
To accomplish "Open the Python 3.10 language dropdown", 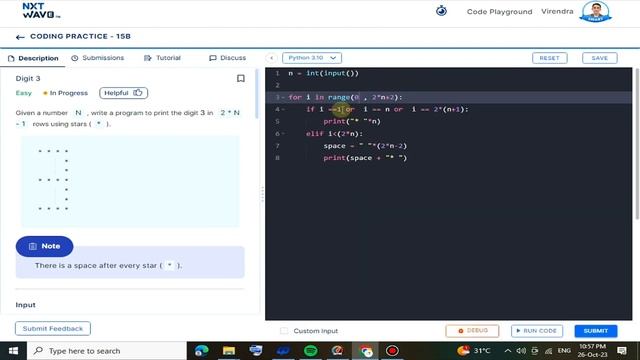I will pyautogui.click(x=312, y=58).
